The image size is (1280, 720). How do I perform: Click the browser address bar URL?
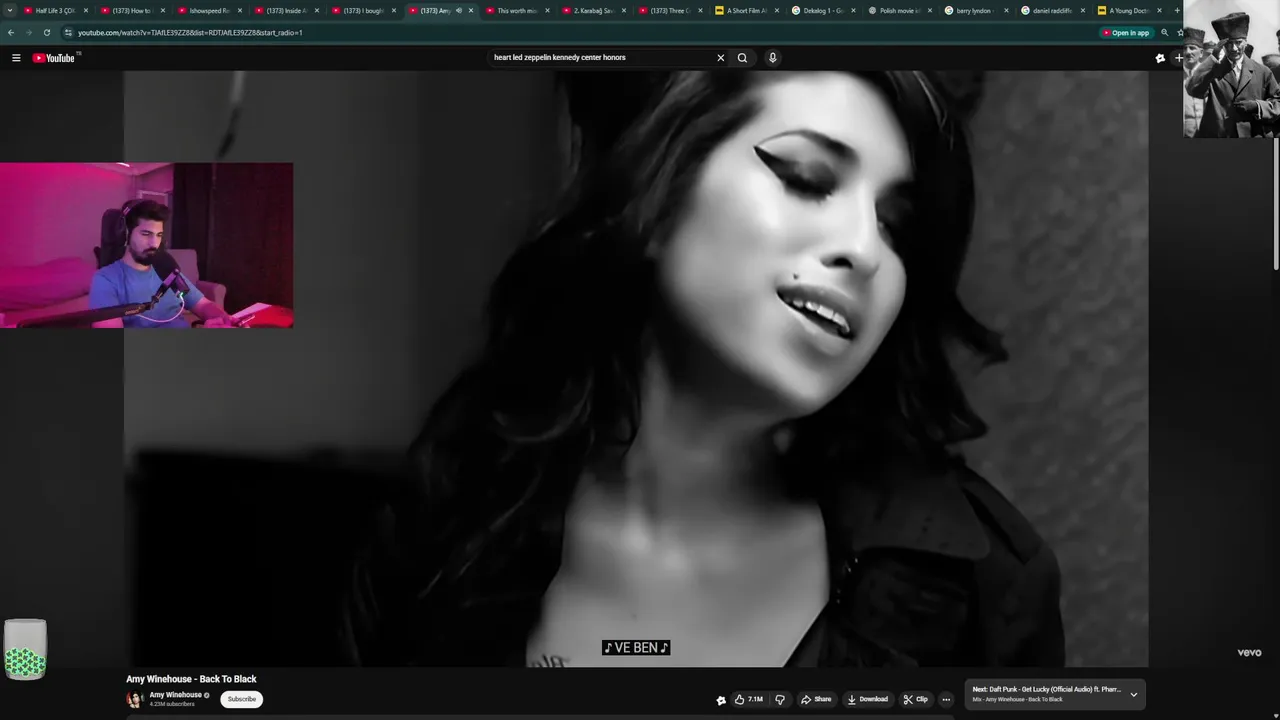[x=190, y=32]
